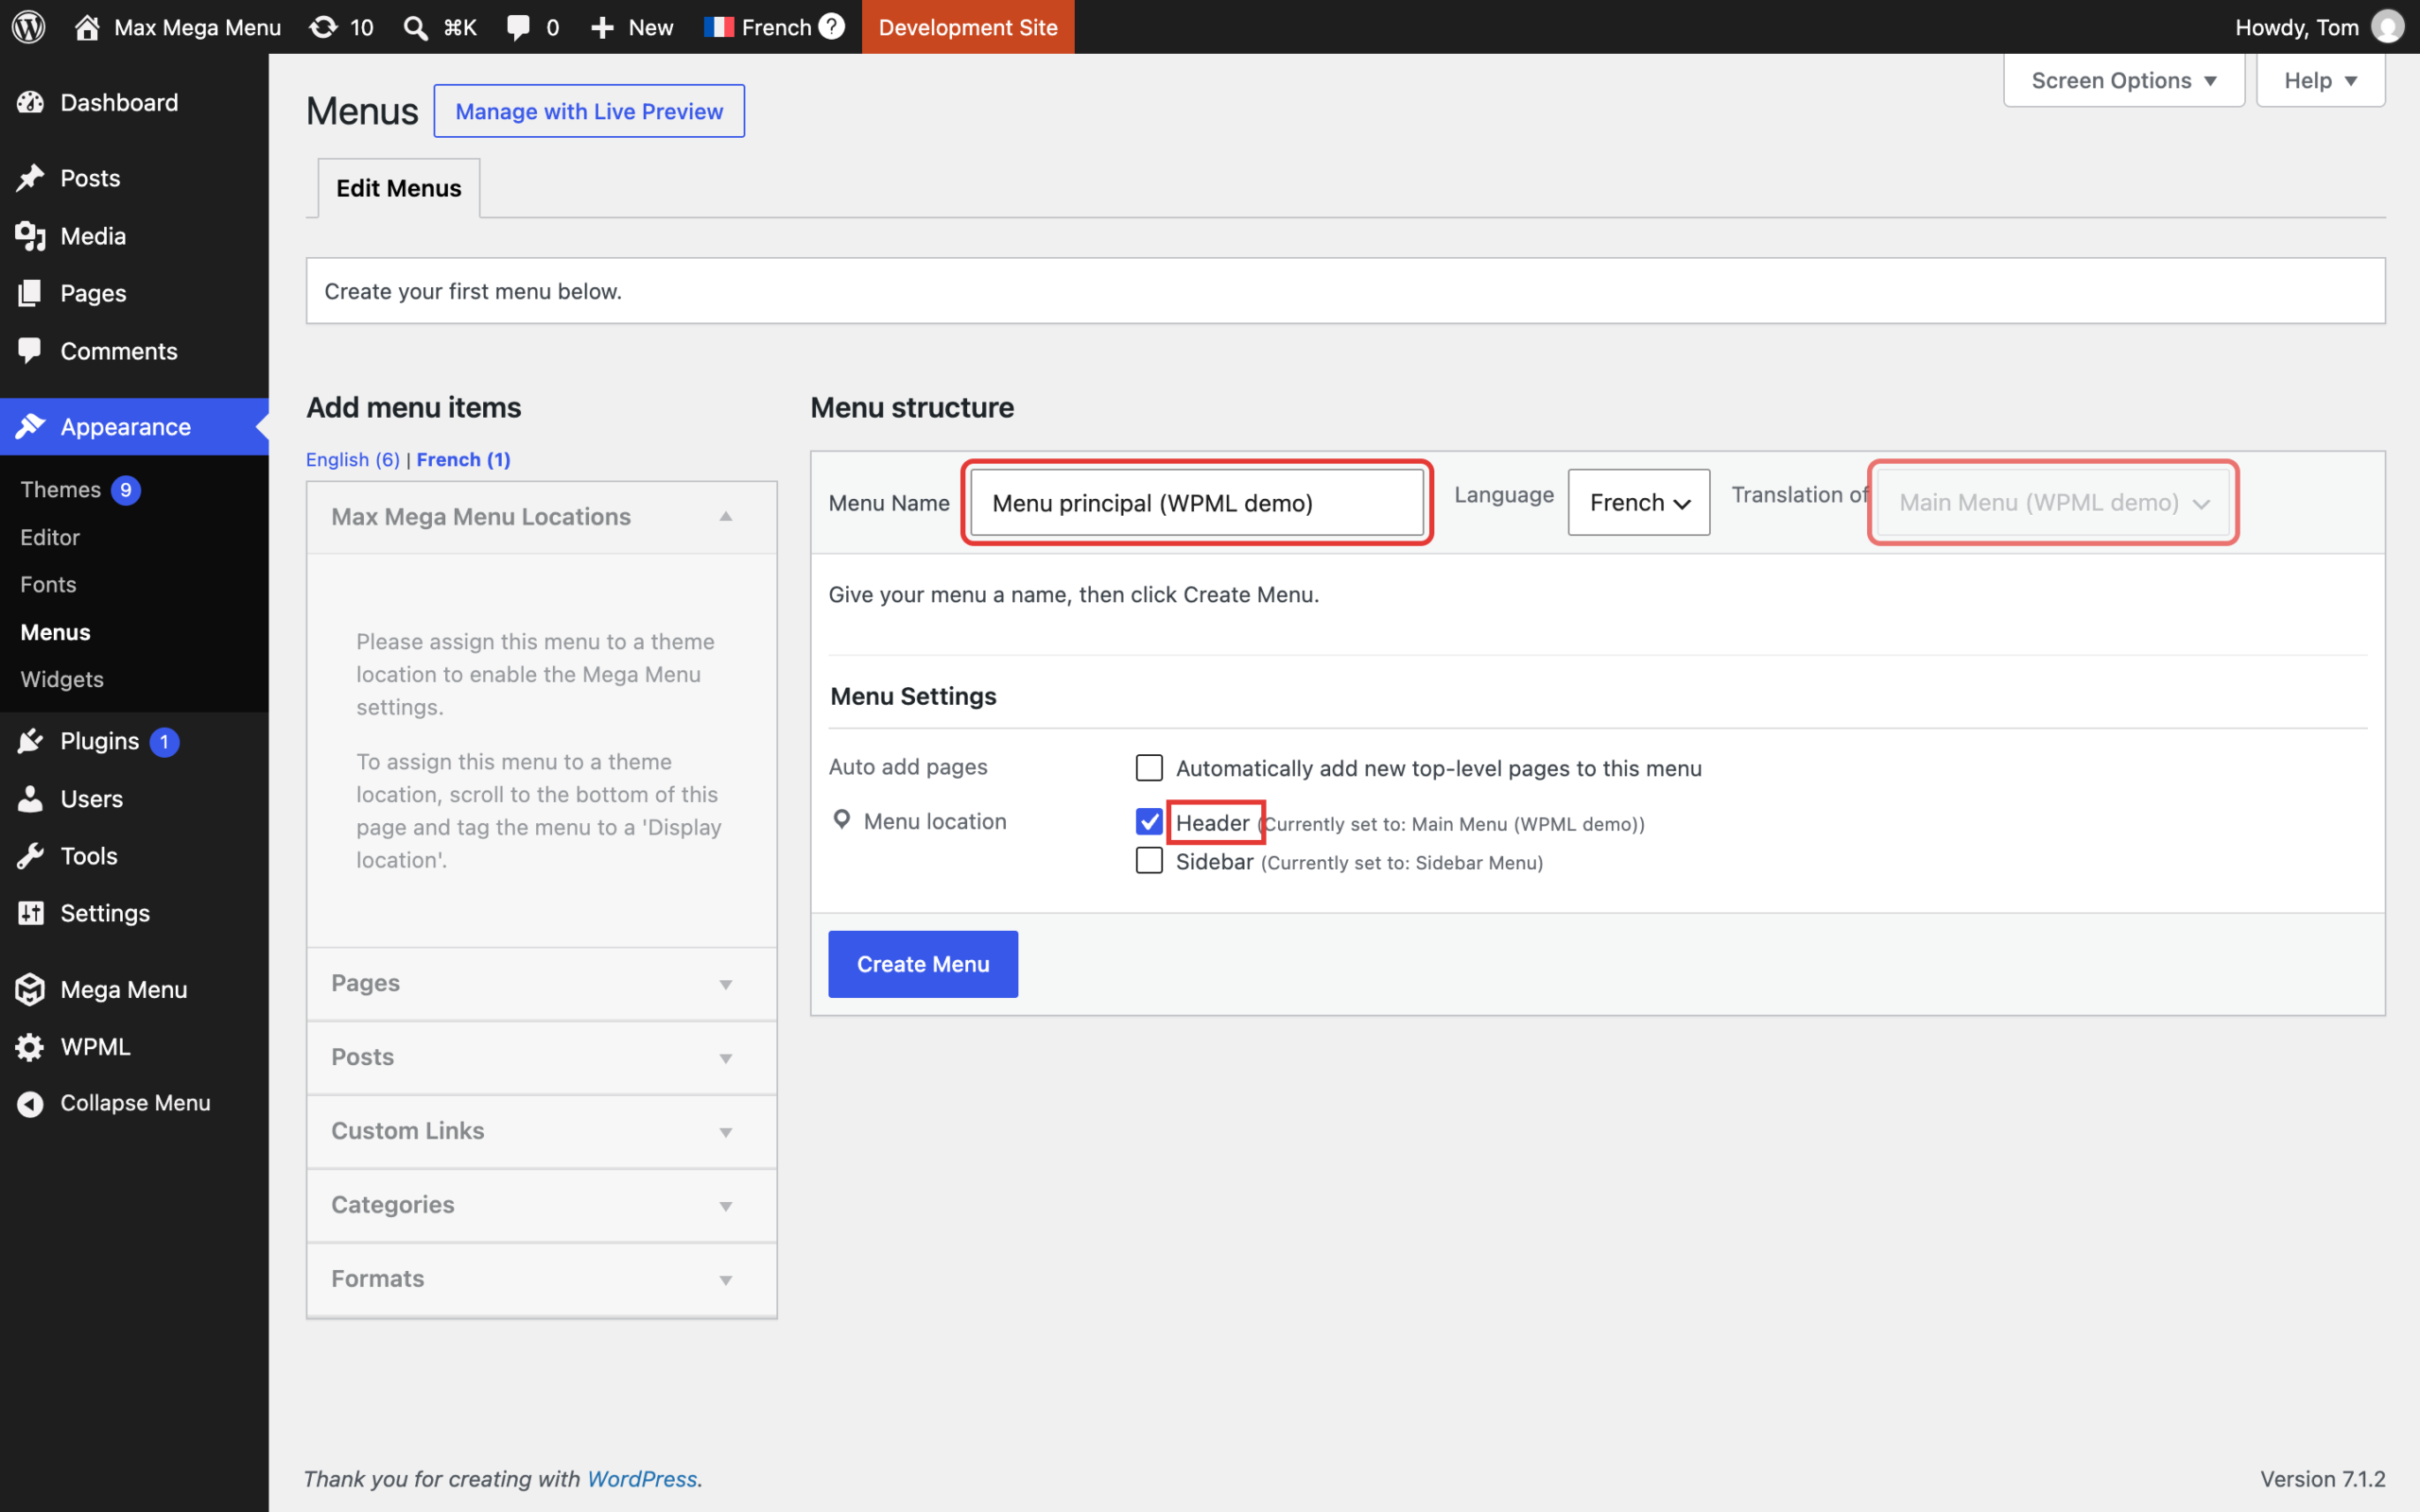Click the question mark help icon beside French

[831, 26]
